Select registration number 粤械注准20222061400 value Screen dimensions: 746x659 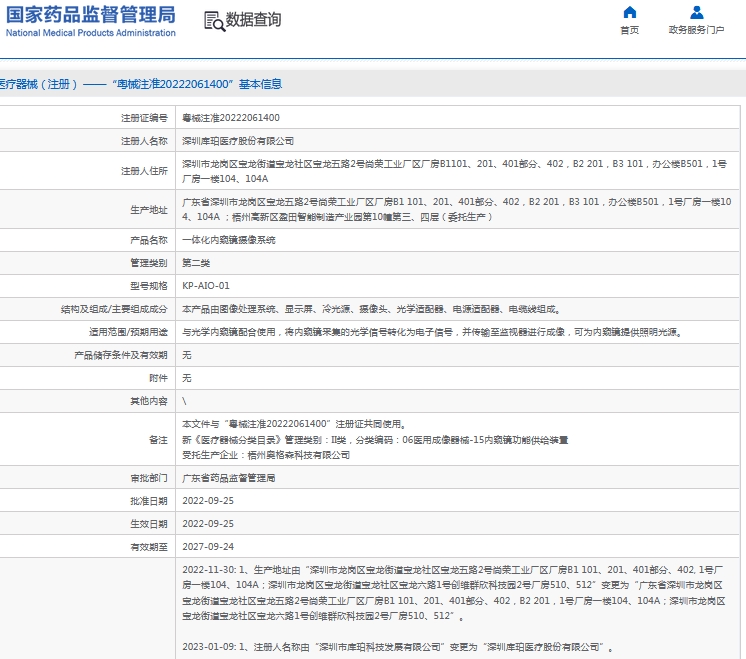click(x=231, y=118)
